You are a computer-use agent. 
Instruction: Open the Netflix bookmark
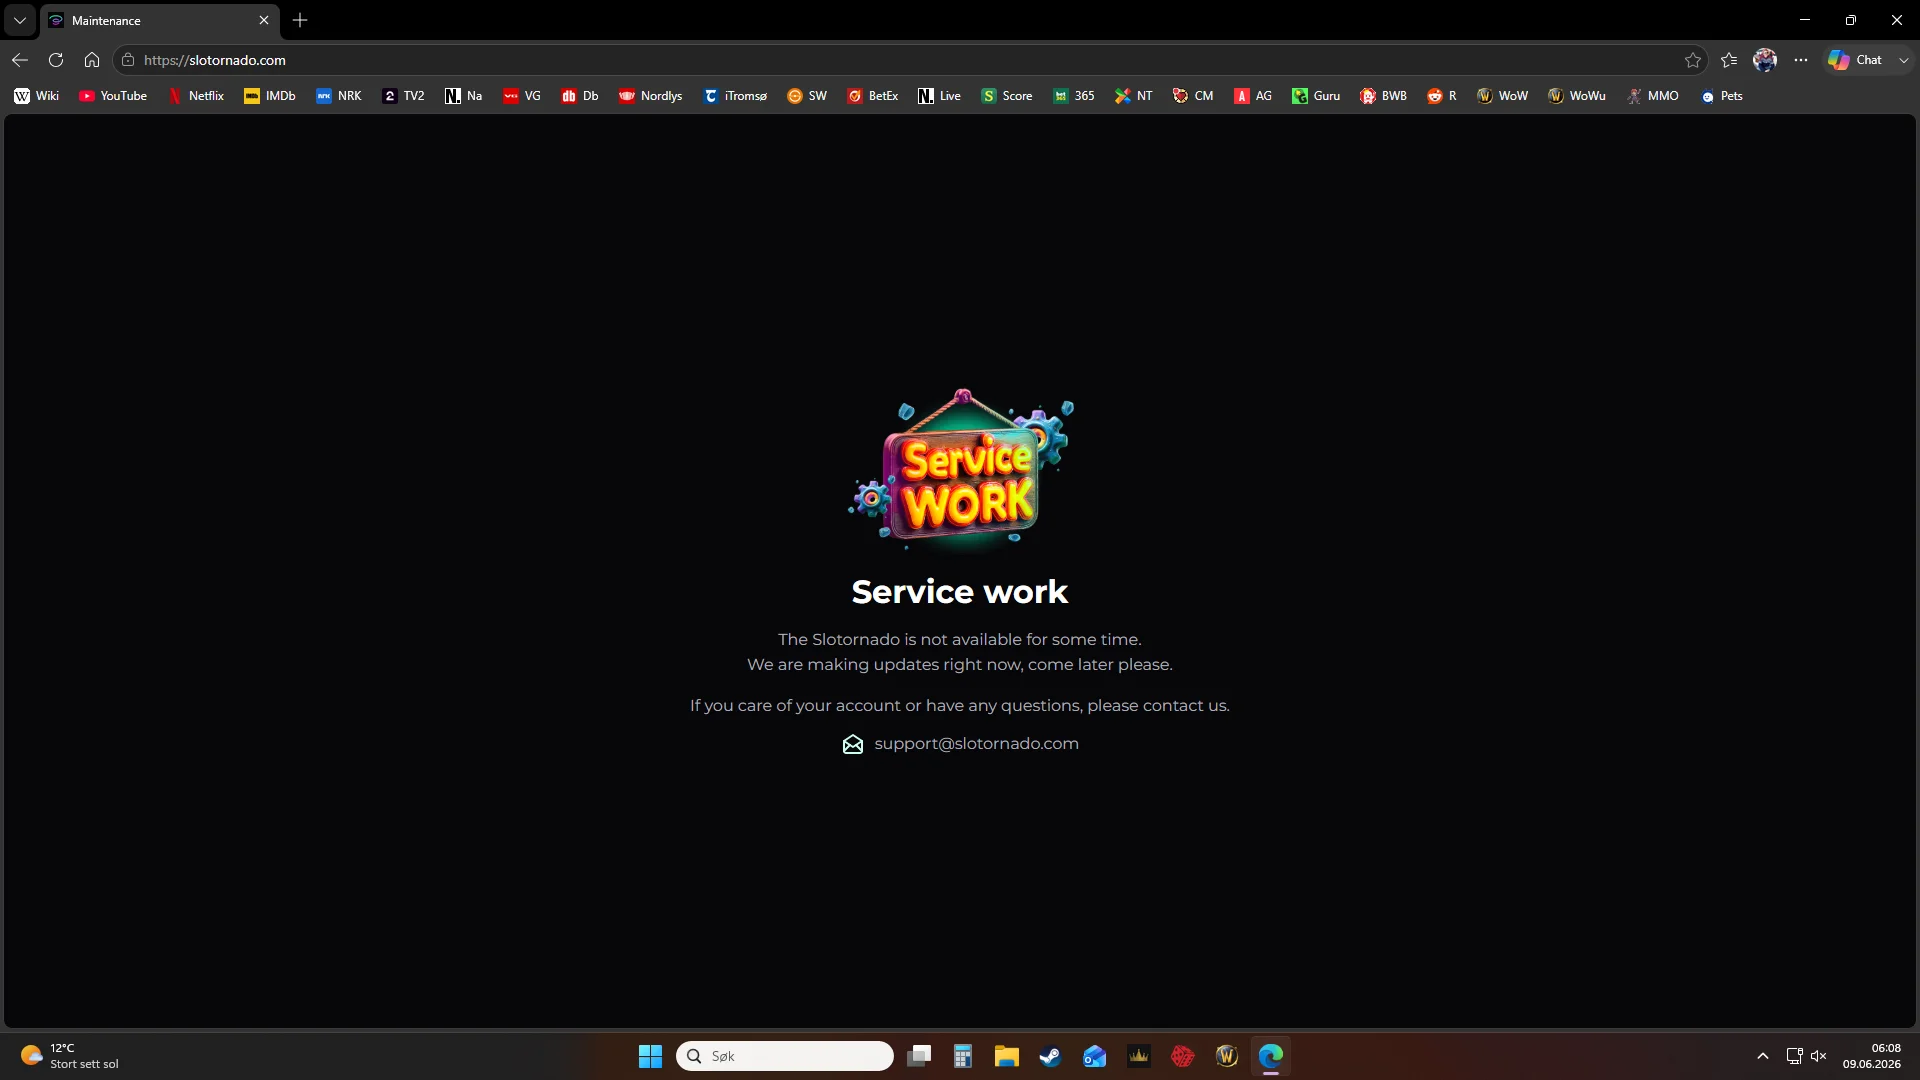(196, 96)
